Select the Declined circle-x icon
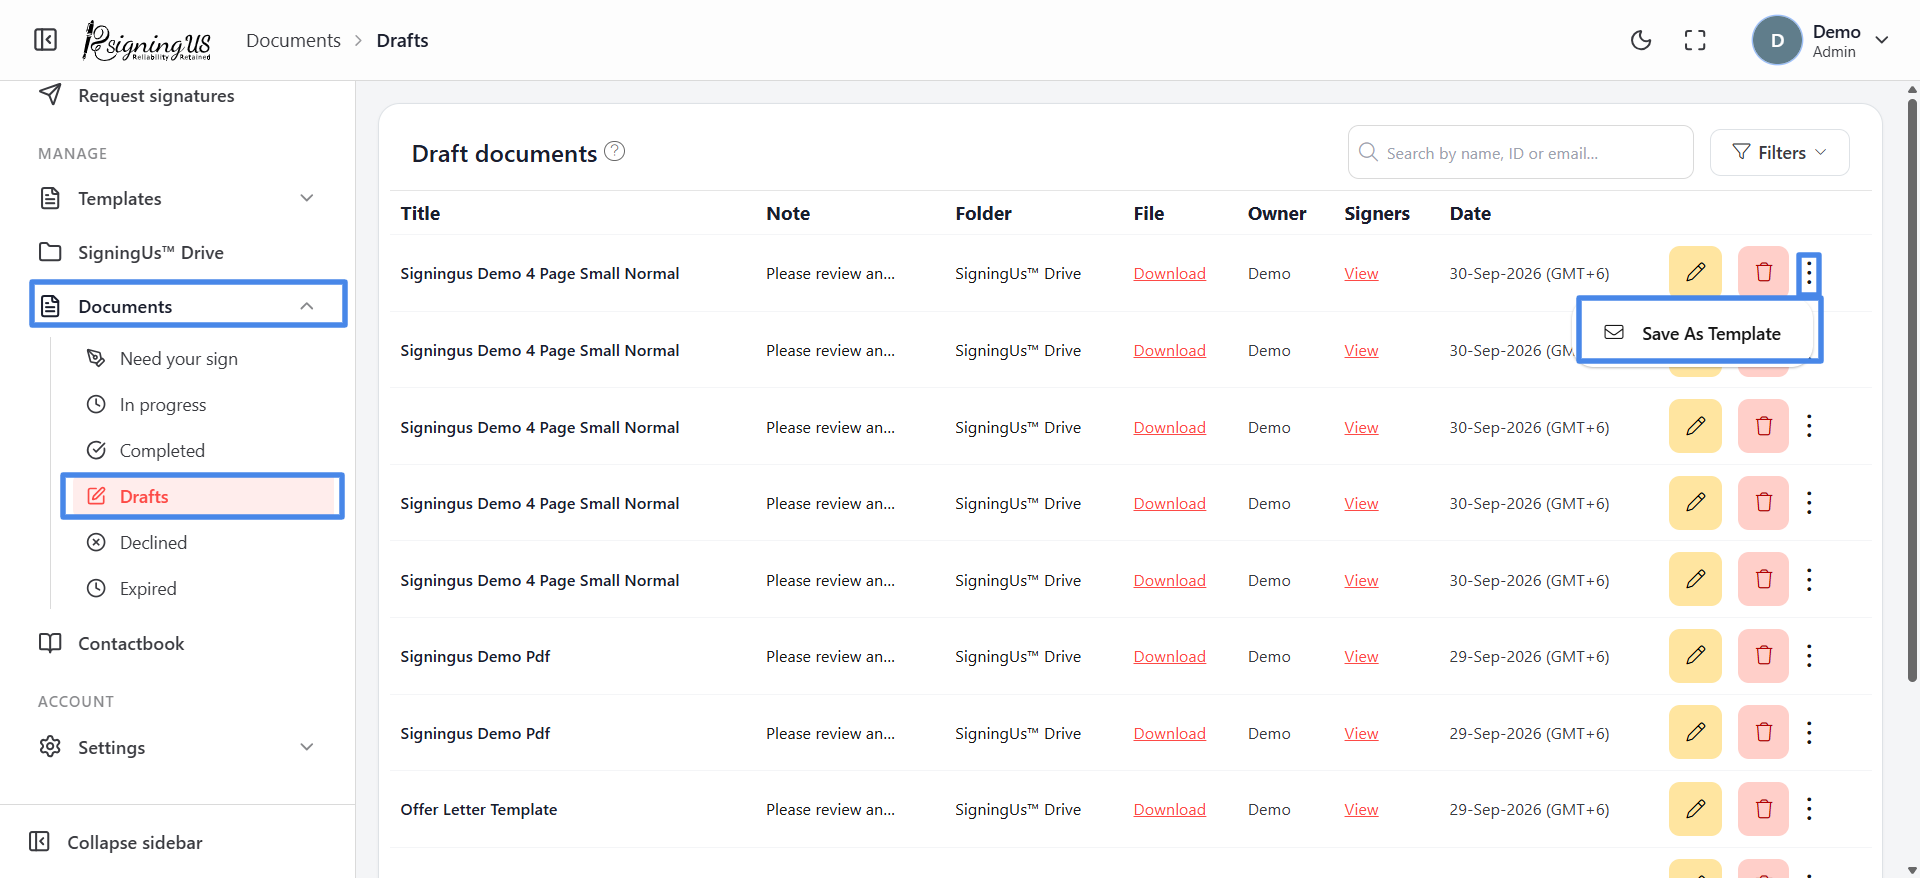The image size is (1920, 878). [96, 542]
